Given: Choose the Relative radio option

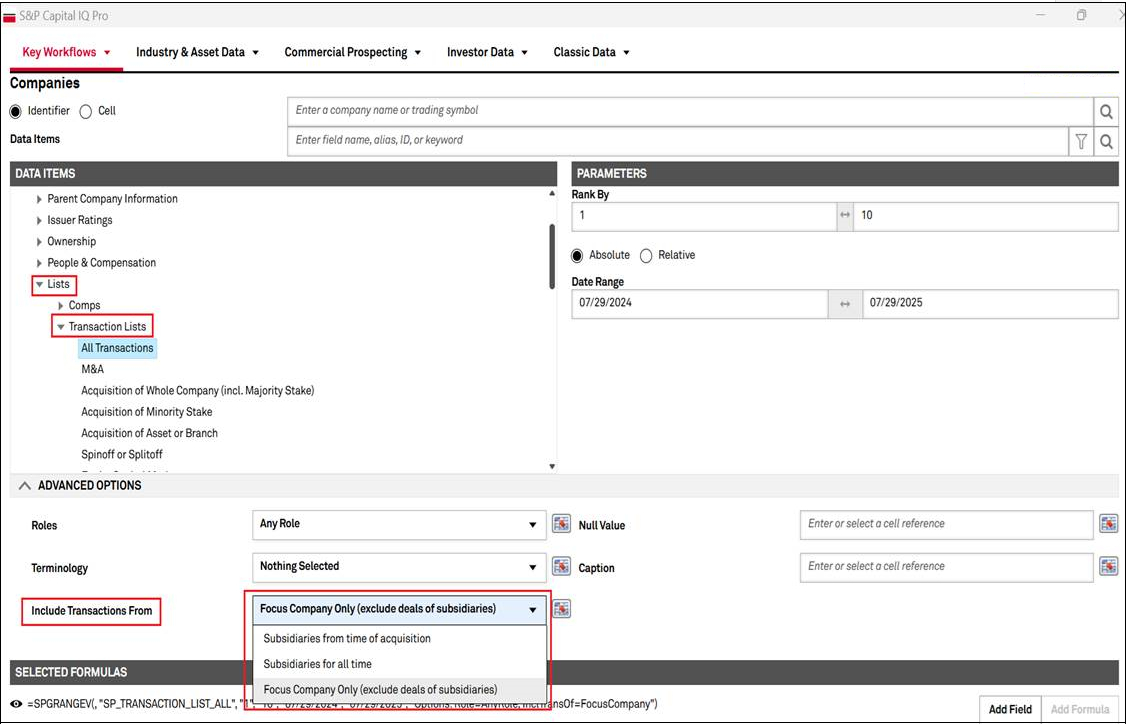Looking at the screenshot, I should [x=646, y=255].
